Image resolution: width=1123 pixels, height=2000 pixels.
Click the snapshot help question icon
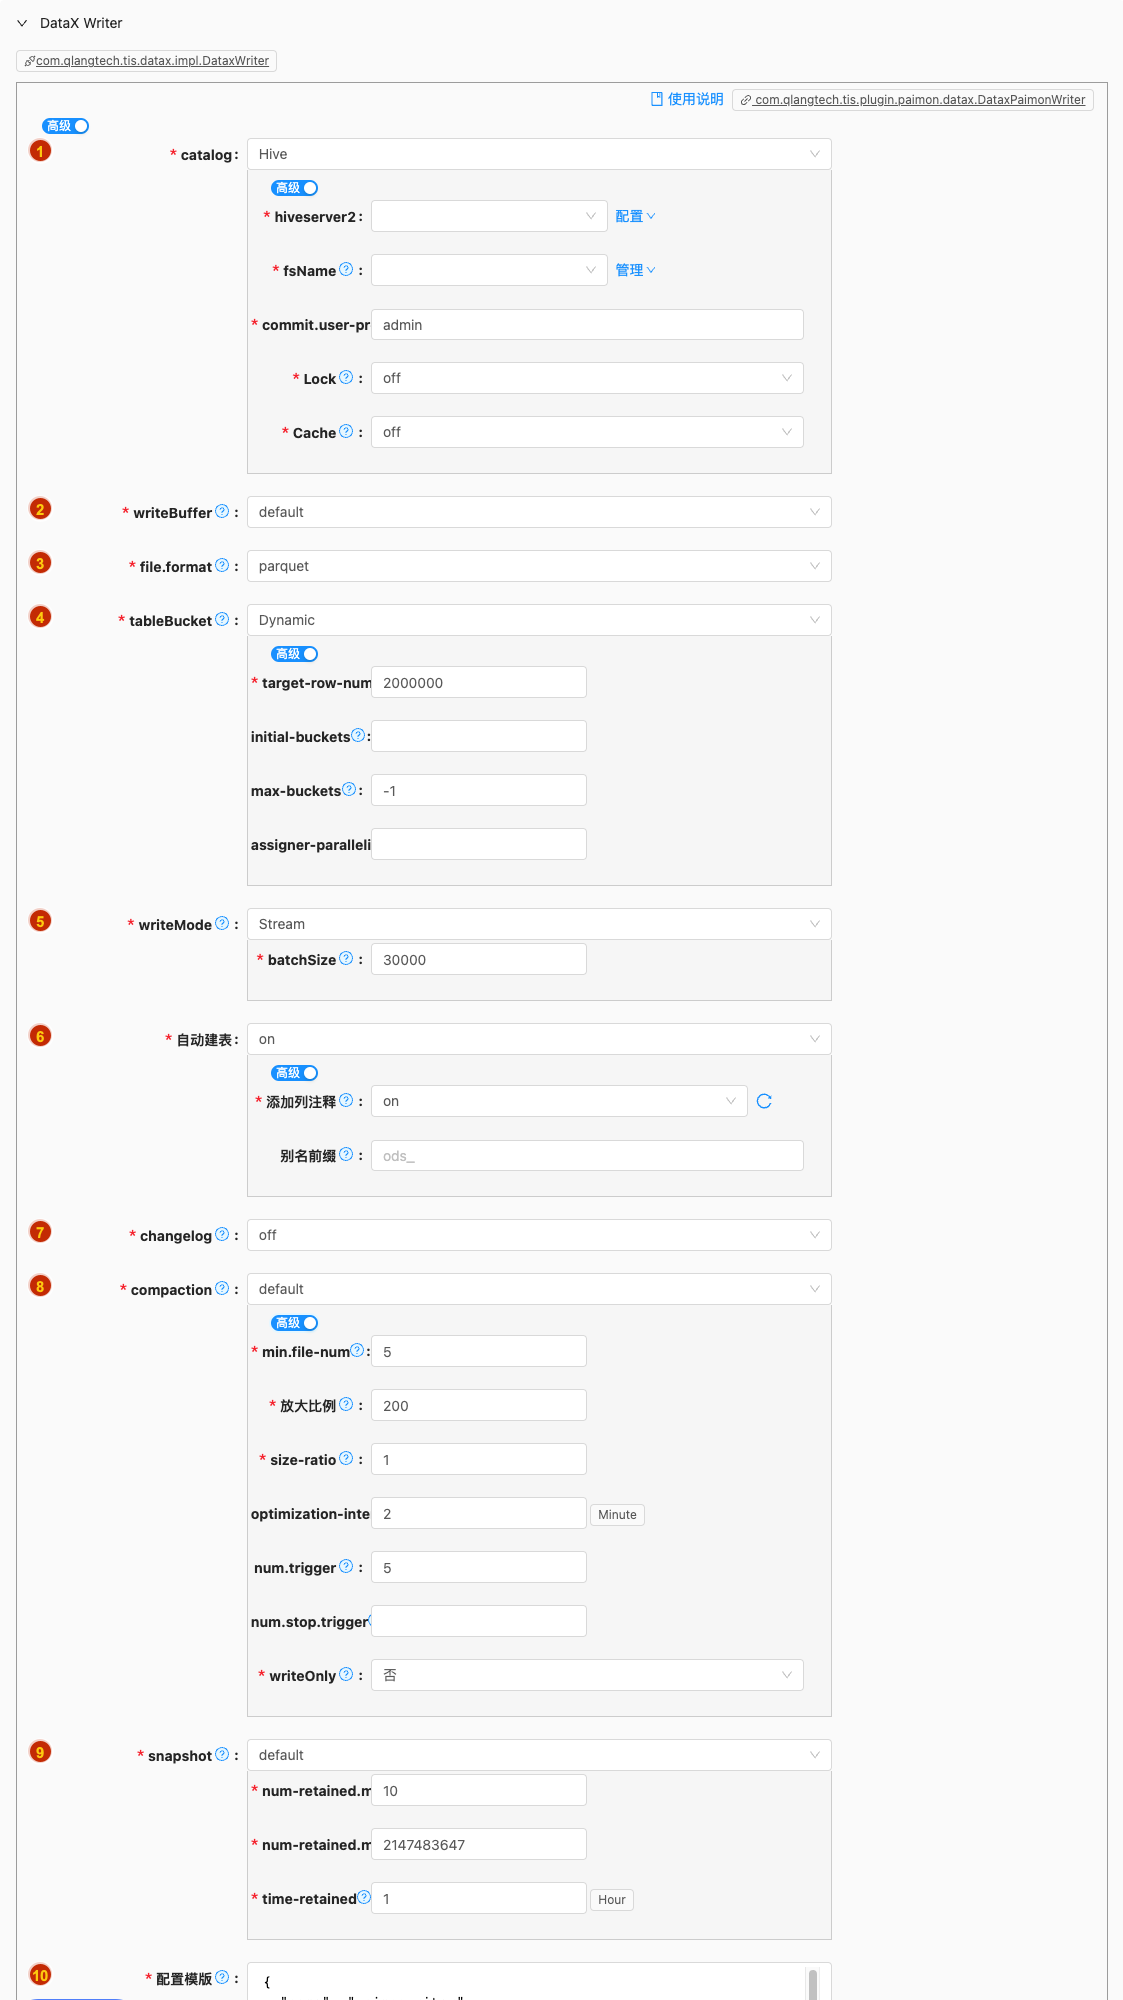(222, 1754)
